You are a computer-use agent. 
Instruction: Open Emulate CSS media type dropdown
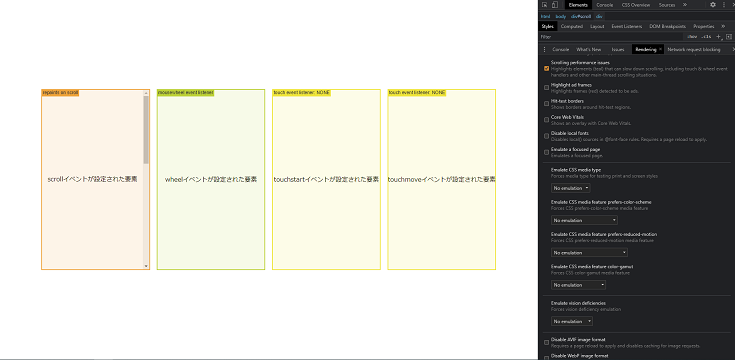coord(570,188)
